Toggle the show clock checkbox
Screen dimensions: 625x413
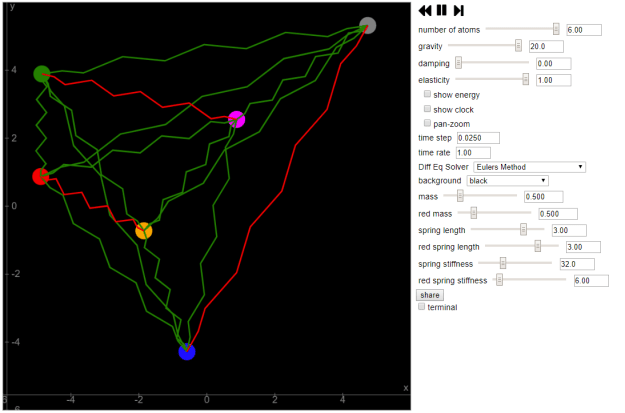(428, 109)
